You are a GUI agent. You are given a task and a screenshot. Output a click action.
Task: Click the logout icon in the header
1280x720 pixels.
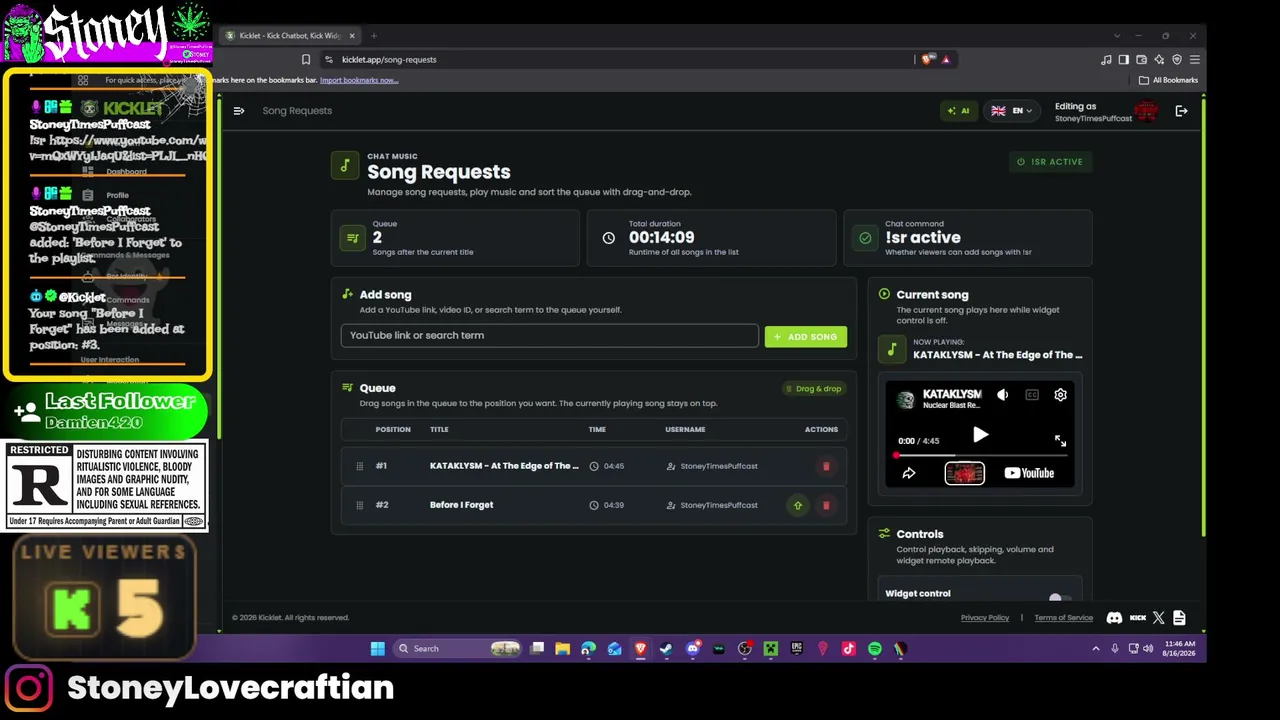(x=1181, y=111)
